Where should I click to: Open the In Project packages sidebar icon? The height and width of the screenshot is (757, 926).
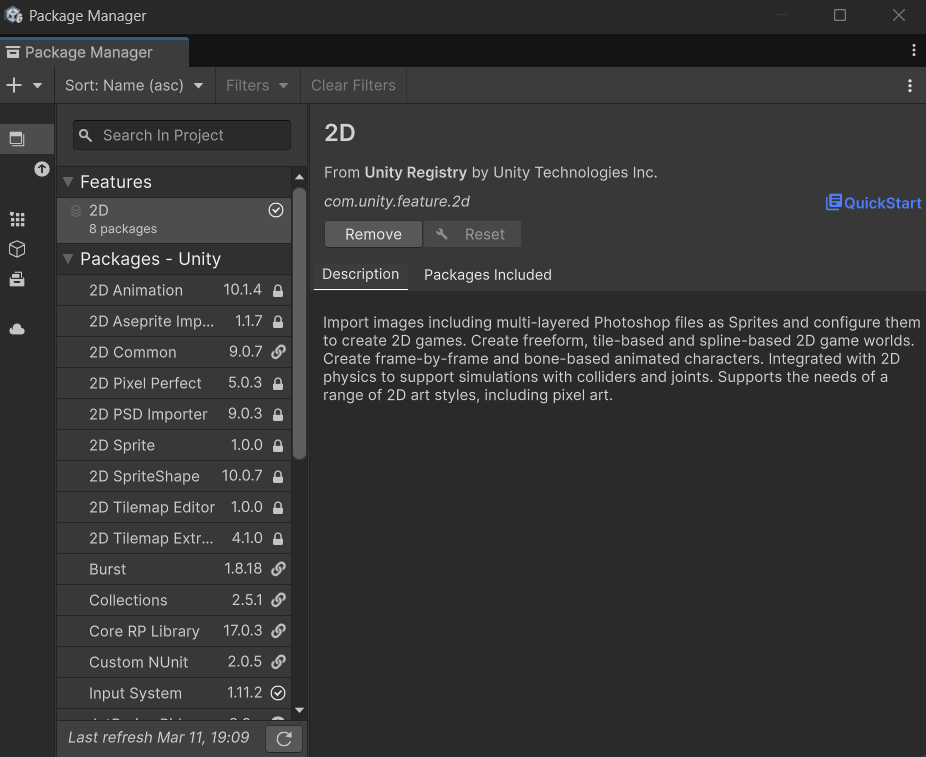tap(17, 139)
